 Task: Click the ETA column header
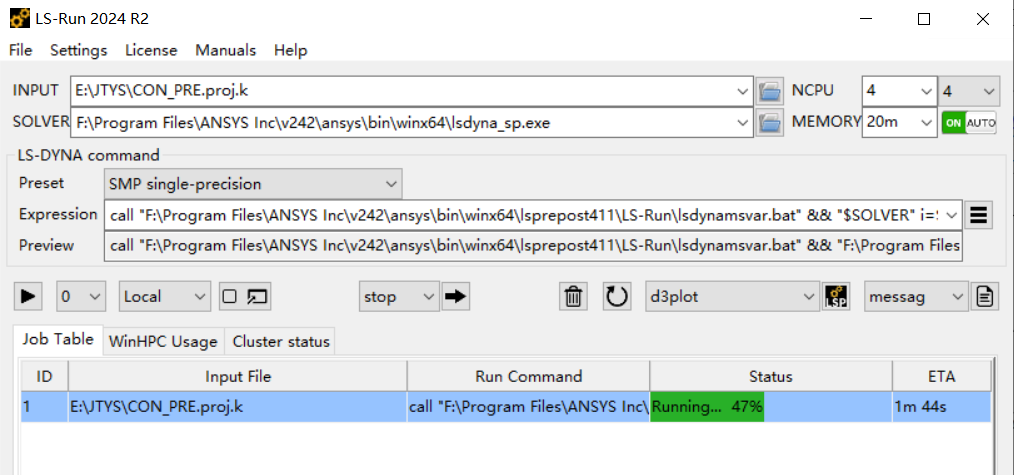point(941,376)
